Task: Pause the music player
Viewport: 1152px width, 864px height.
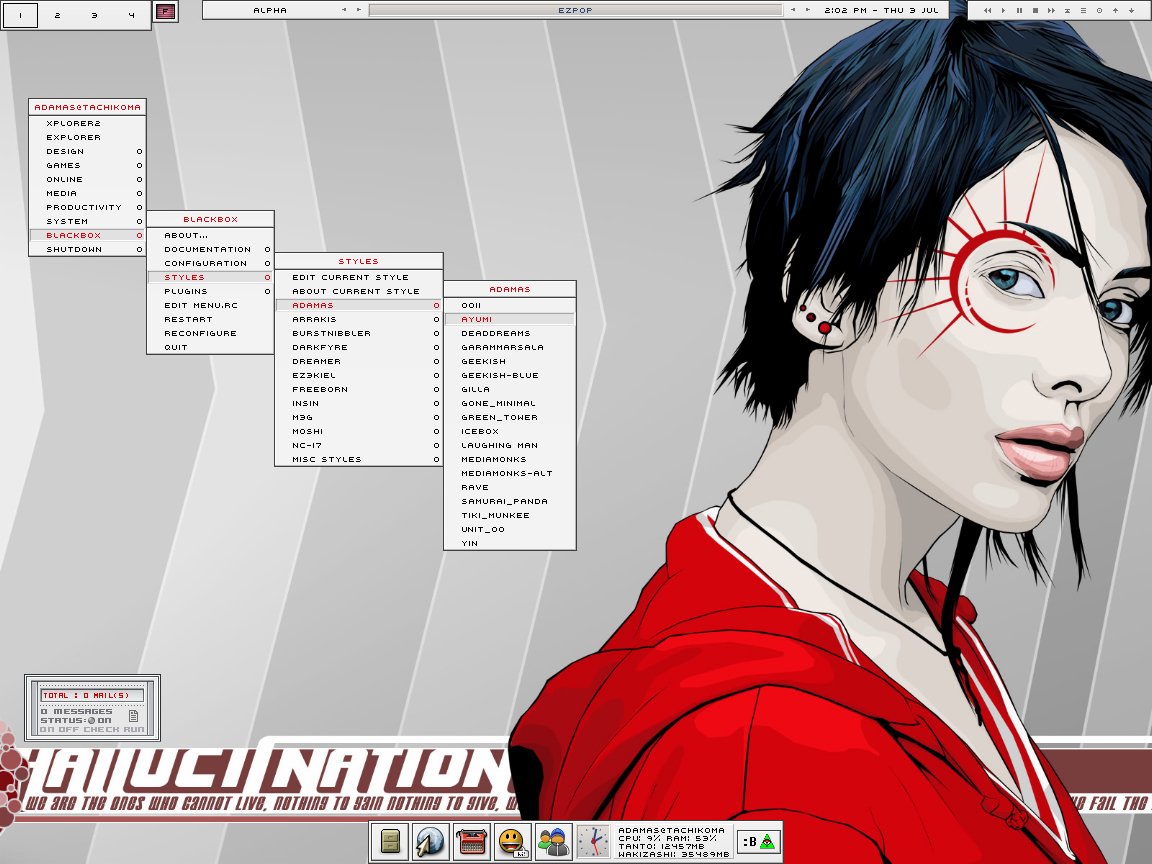Action: click(1019, 10)
